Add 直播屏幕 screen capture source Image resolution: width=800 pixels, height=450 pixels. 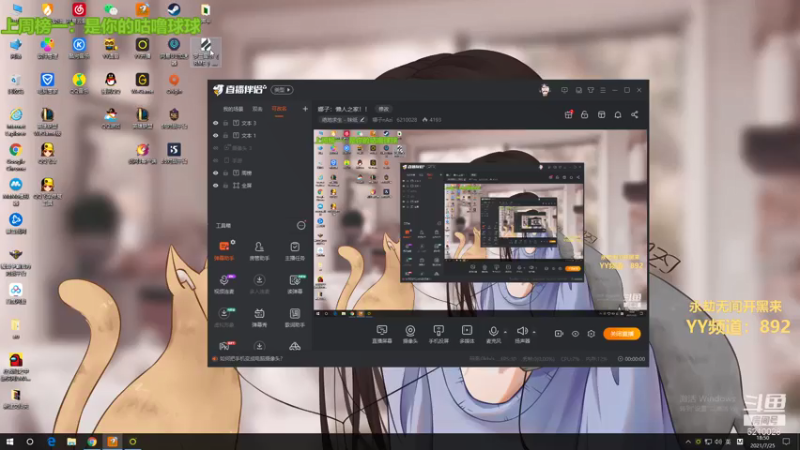(x=382, y=334)
